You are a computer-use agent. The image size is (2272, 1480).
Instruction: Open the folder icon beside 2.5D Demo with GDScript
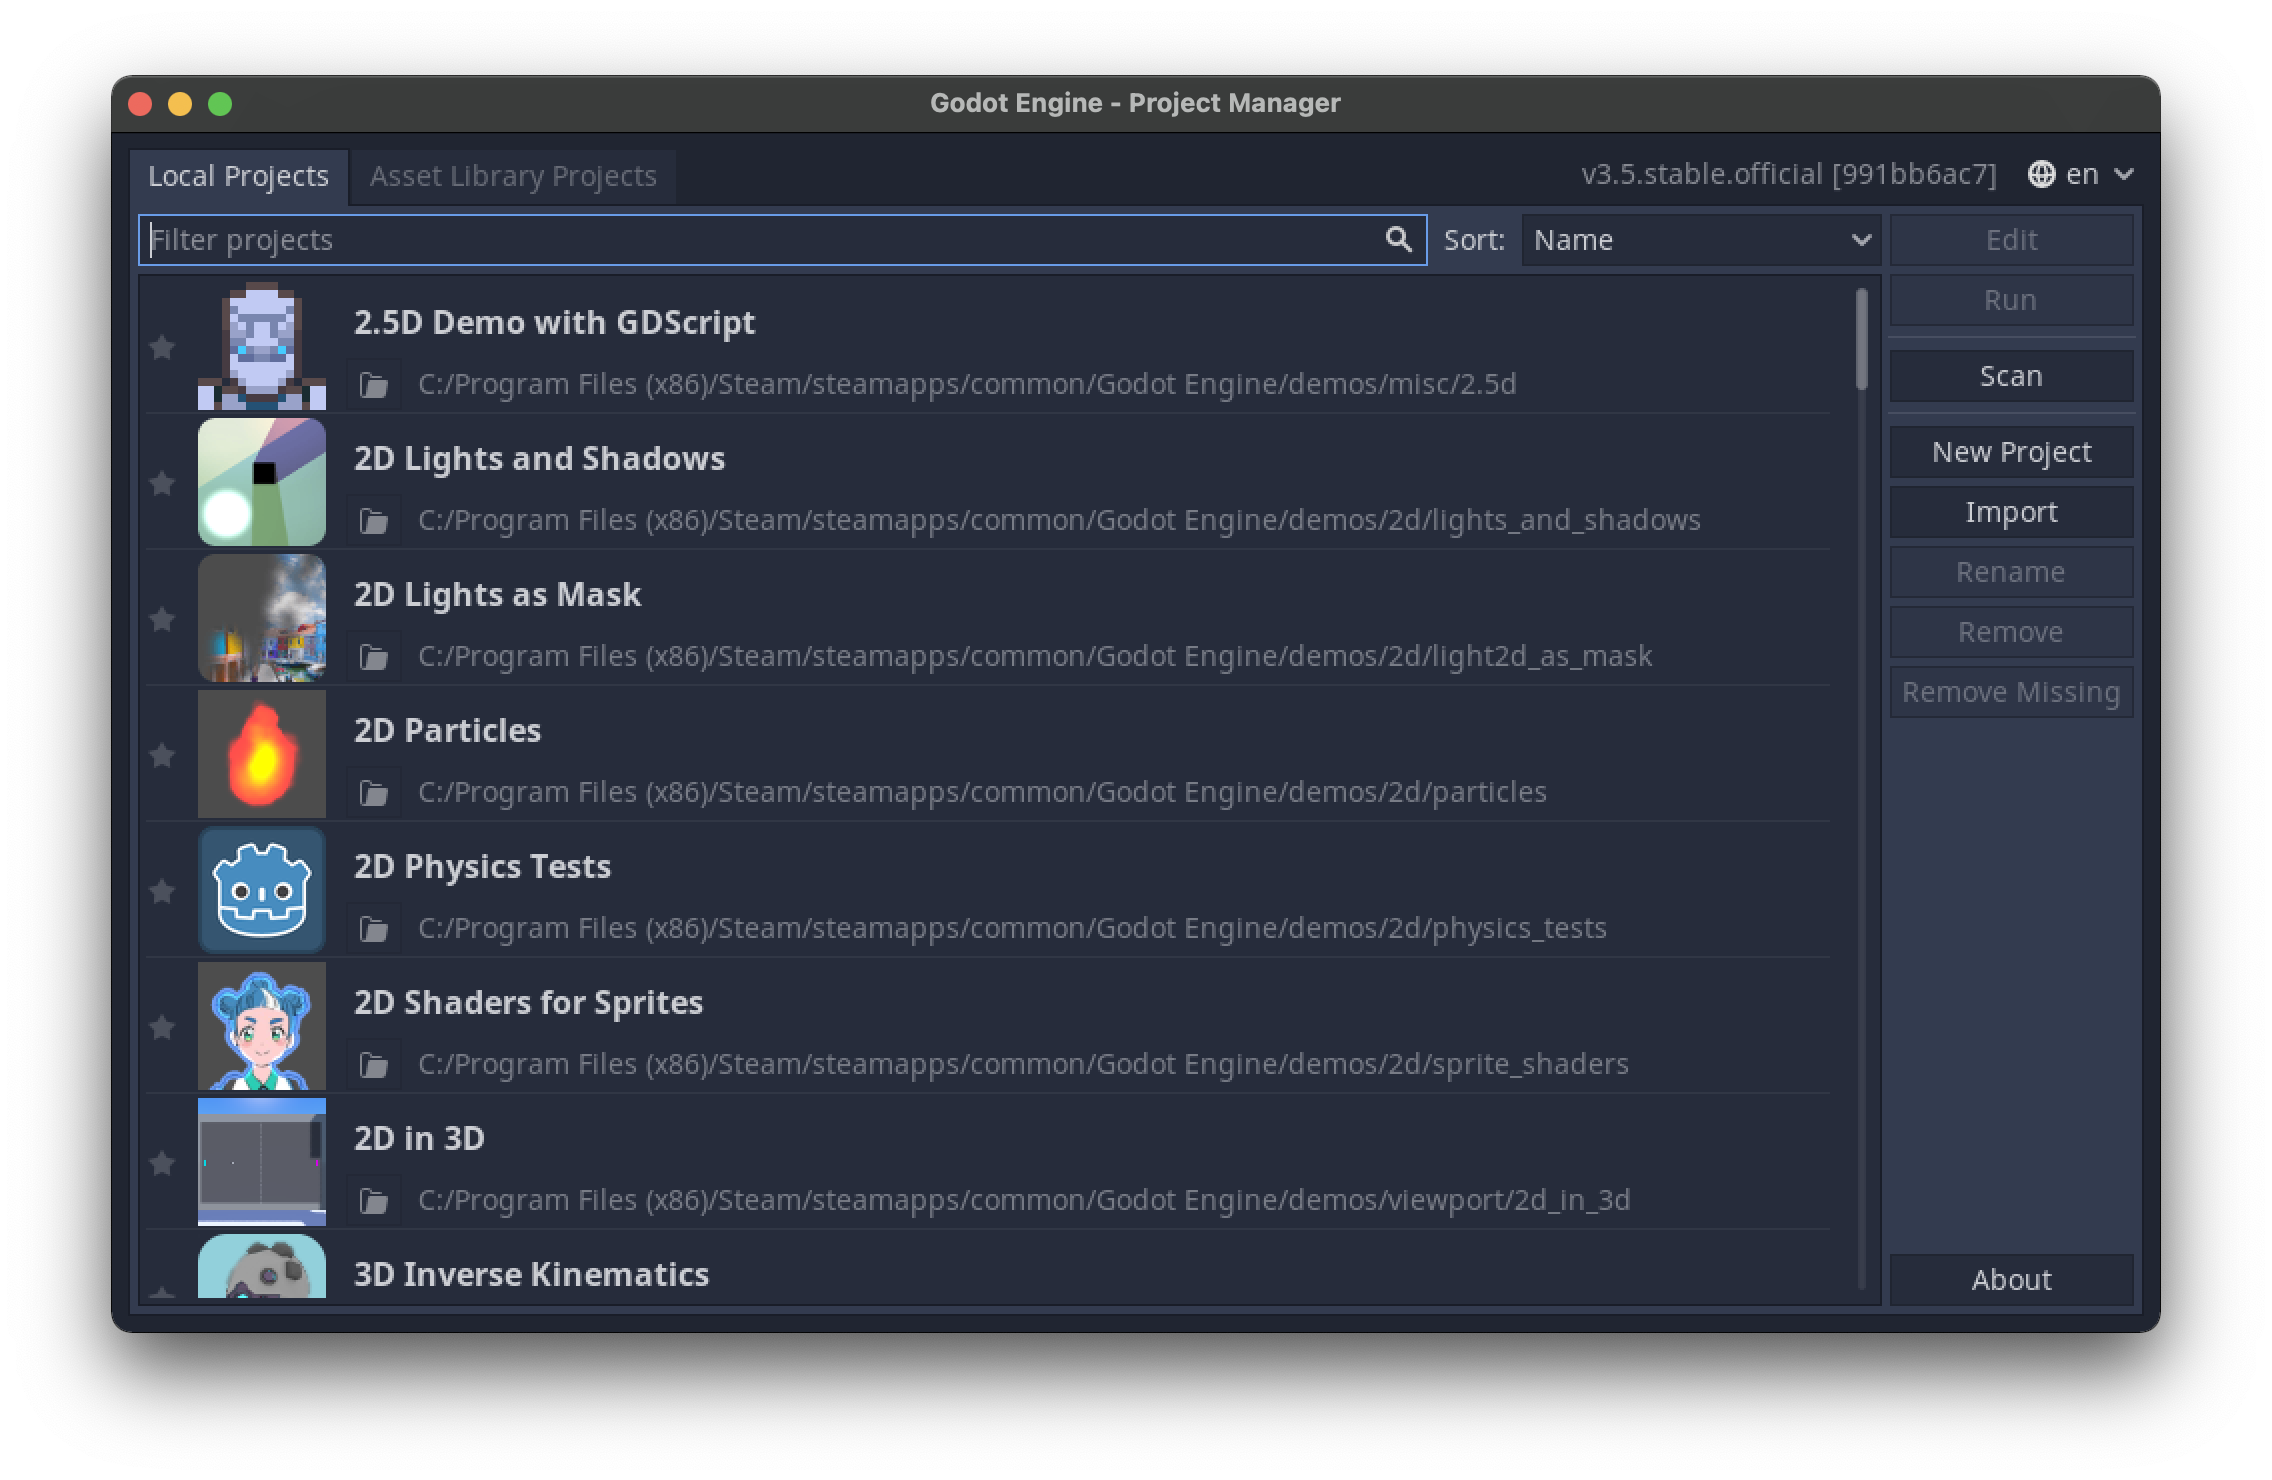click(x=374, y=383)
